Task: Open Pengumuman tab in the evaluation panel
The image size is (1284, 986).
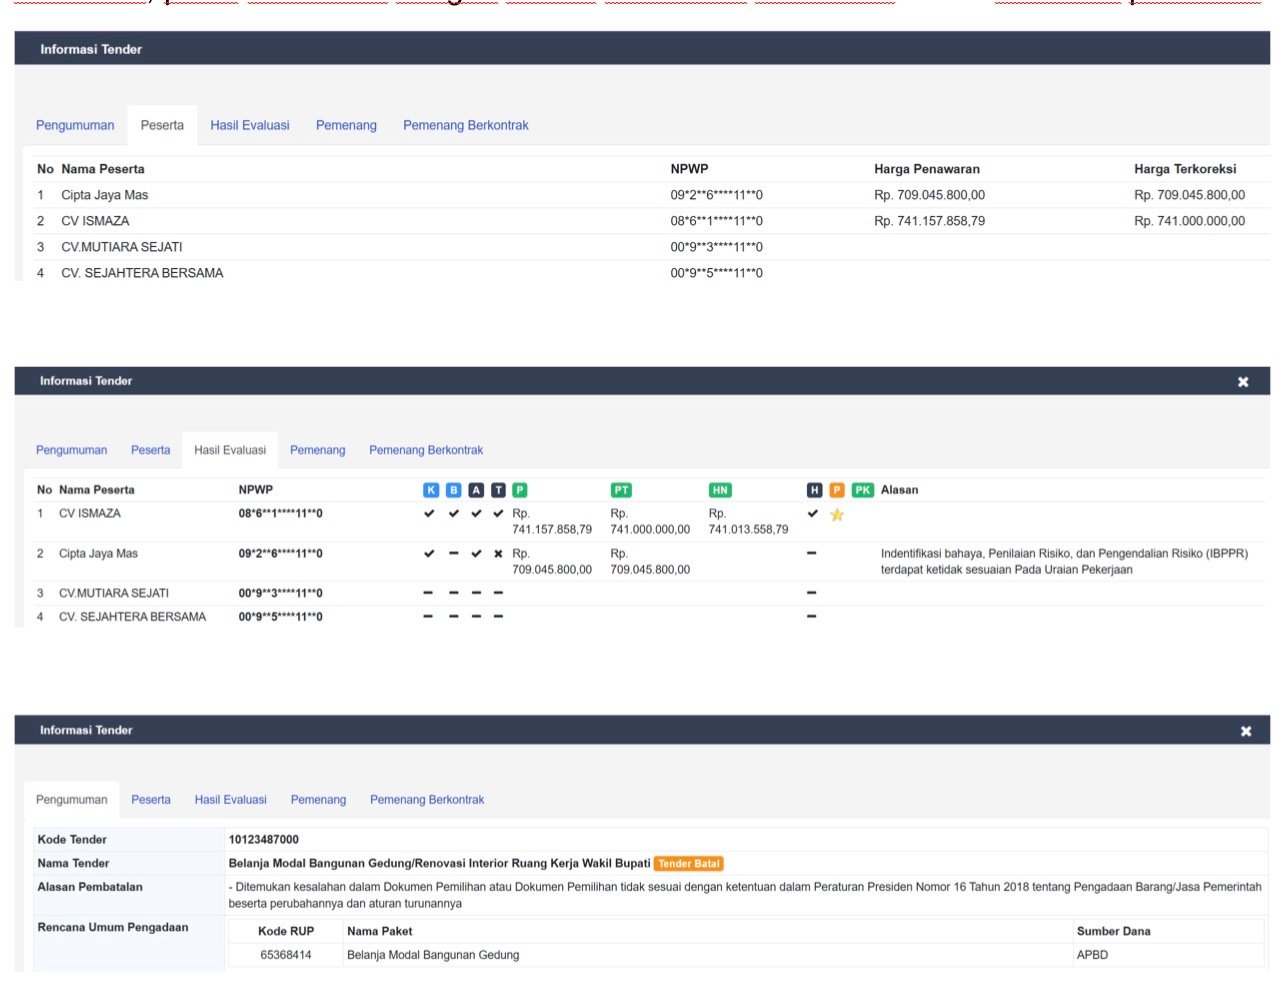Action: pyautogui.click(x=71, y=450)
